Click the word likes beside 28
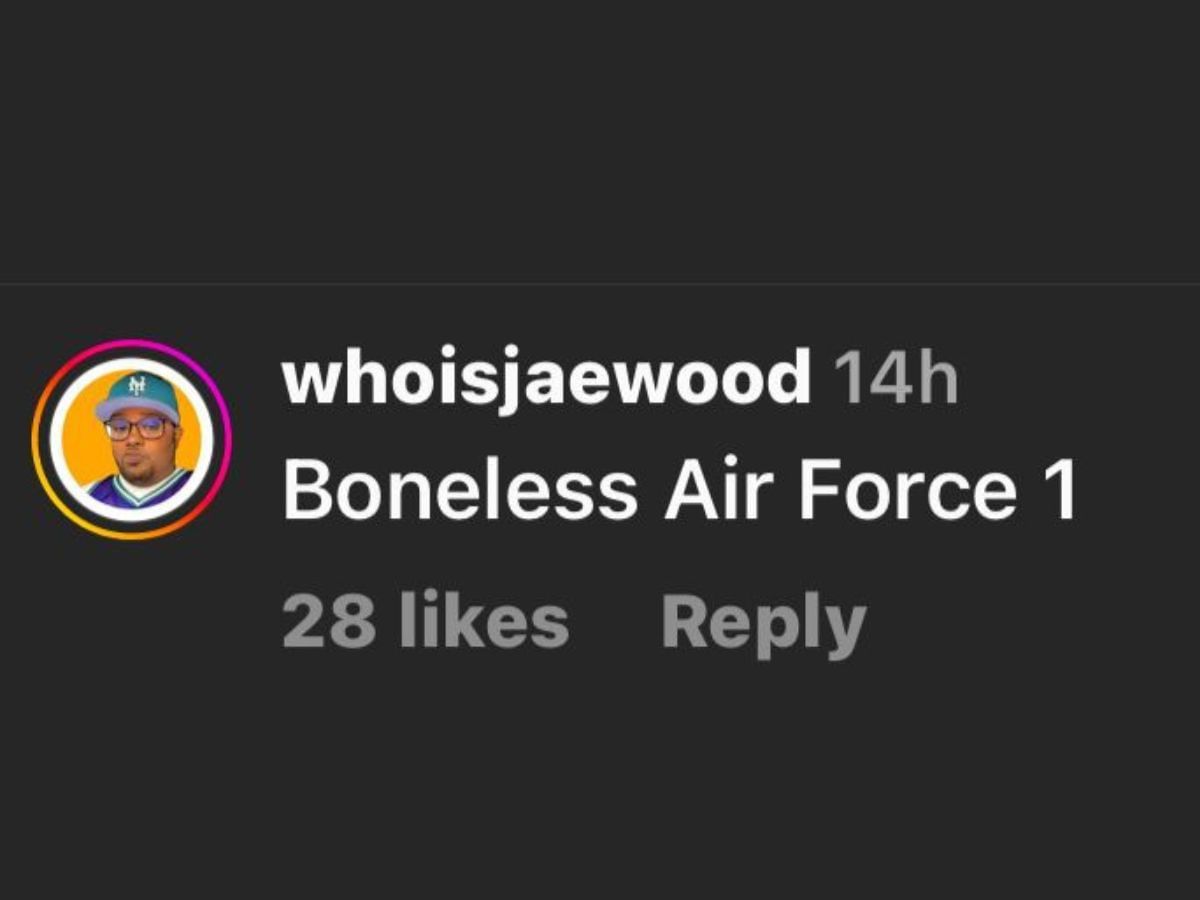The height and width of the screenshot is (900, 1200). point(484,621)
